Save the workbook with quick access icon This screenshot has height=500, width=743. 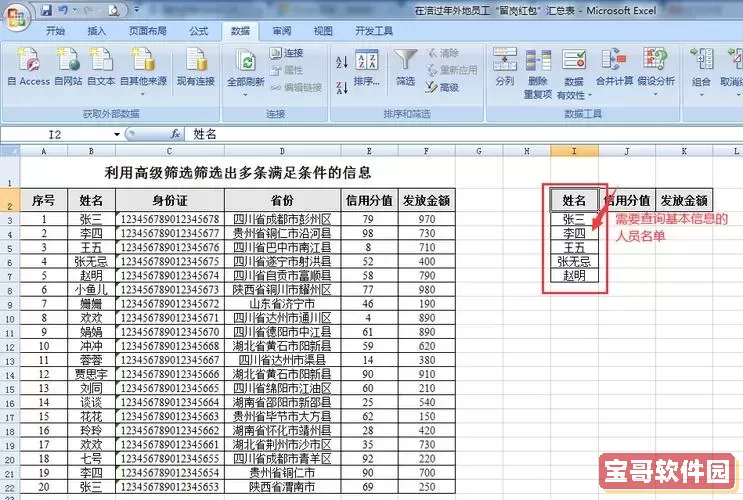tap(46, 10)
